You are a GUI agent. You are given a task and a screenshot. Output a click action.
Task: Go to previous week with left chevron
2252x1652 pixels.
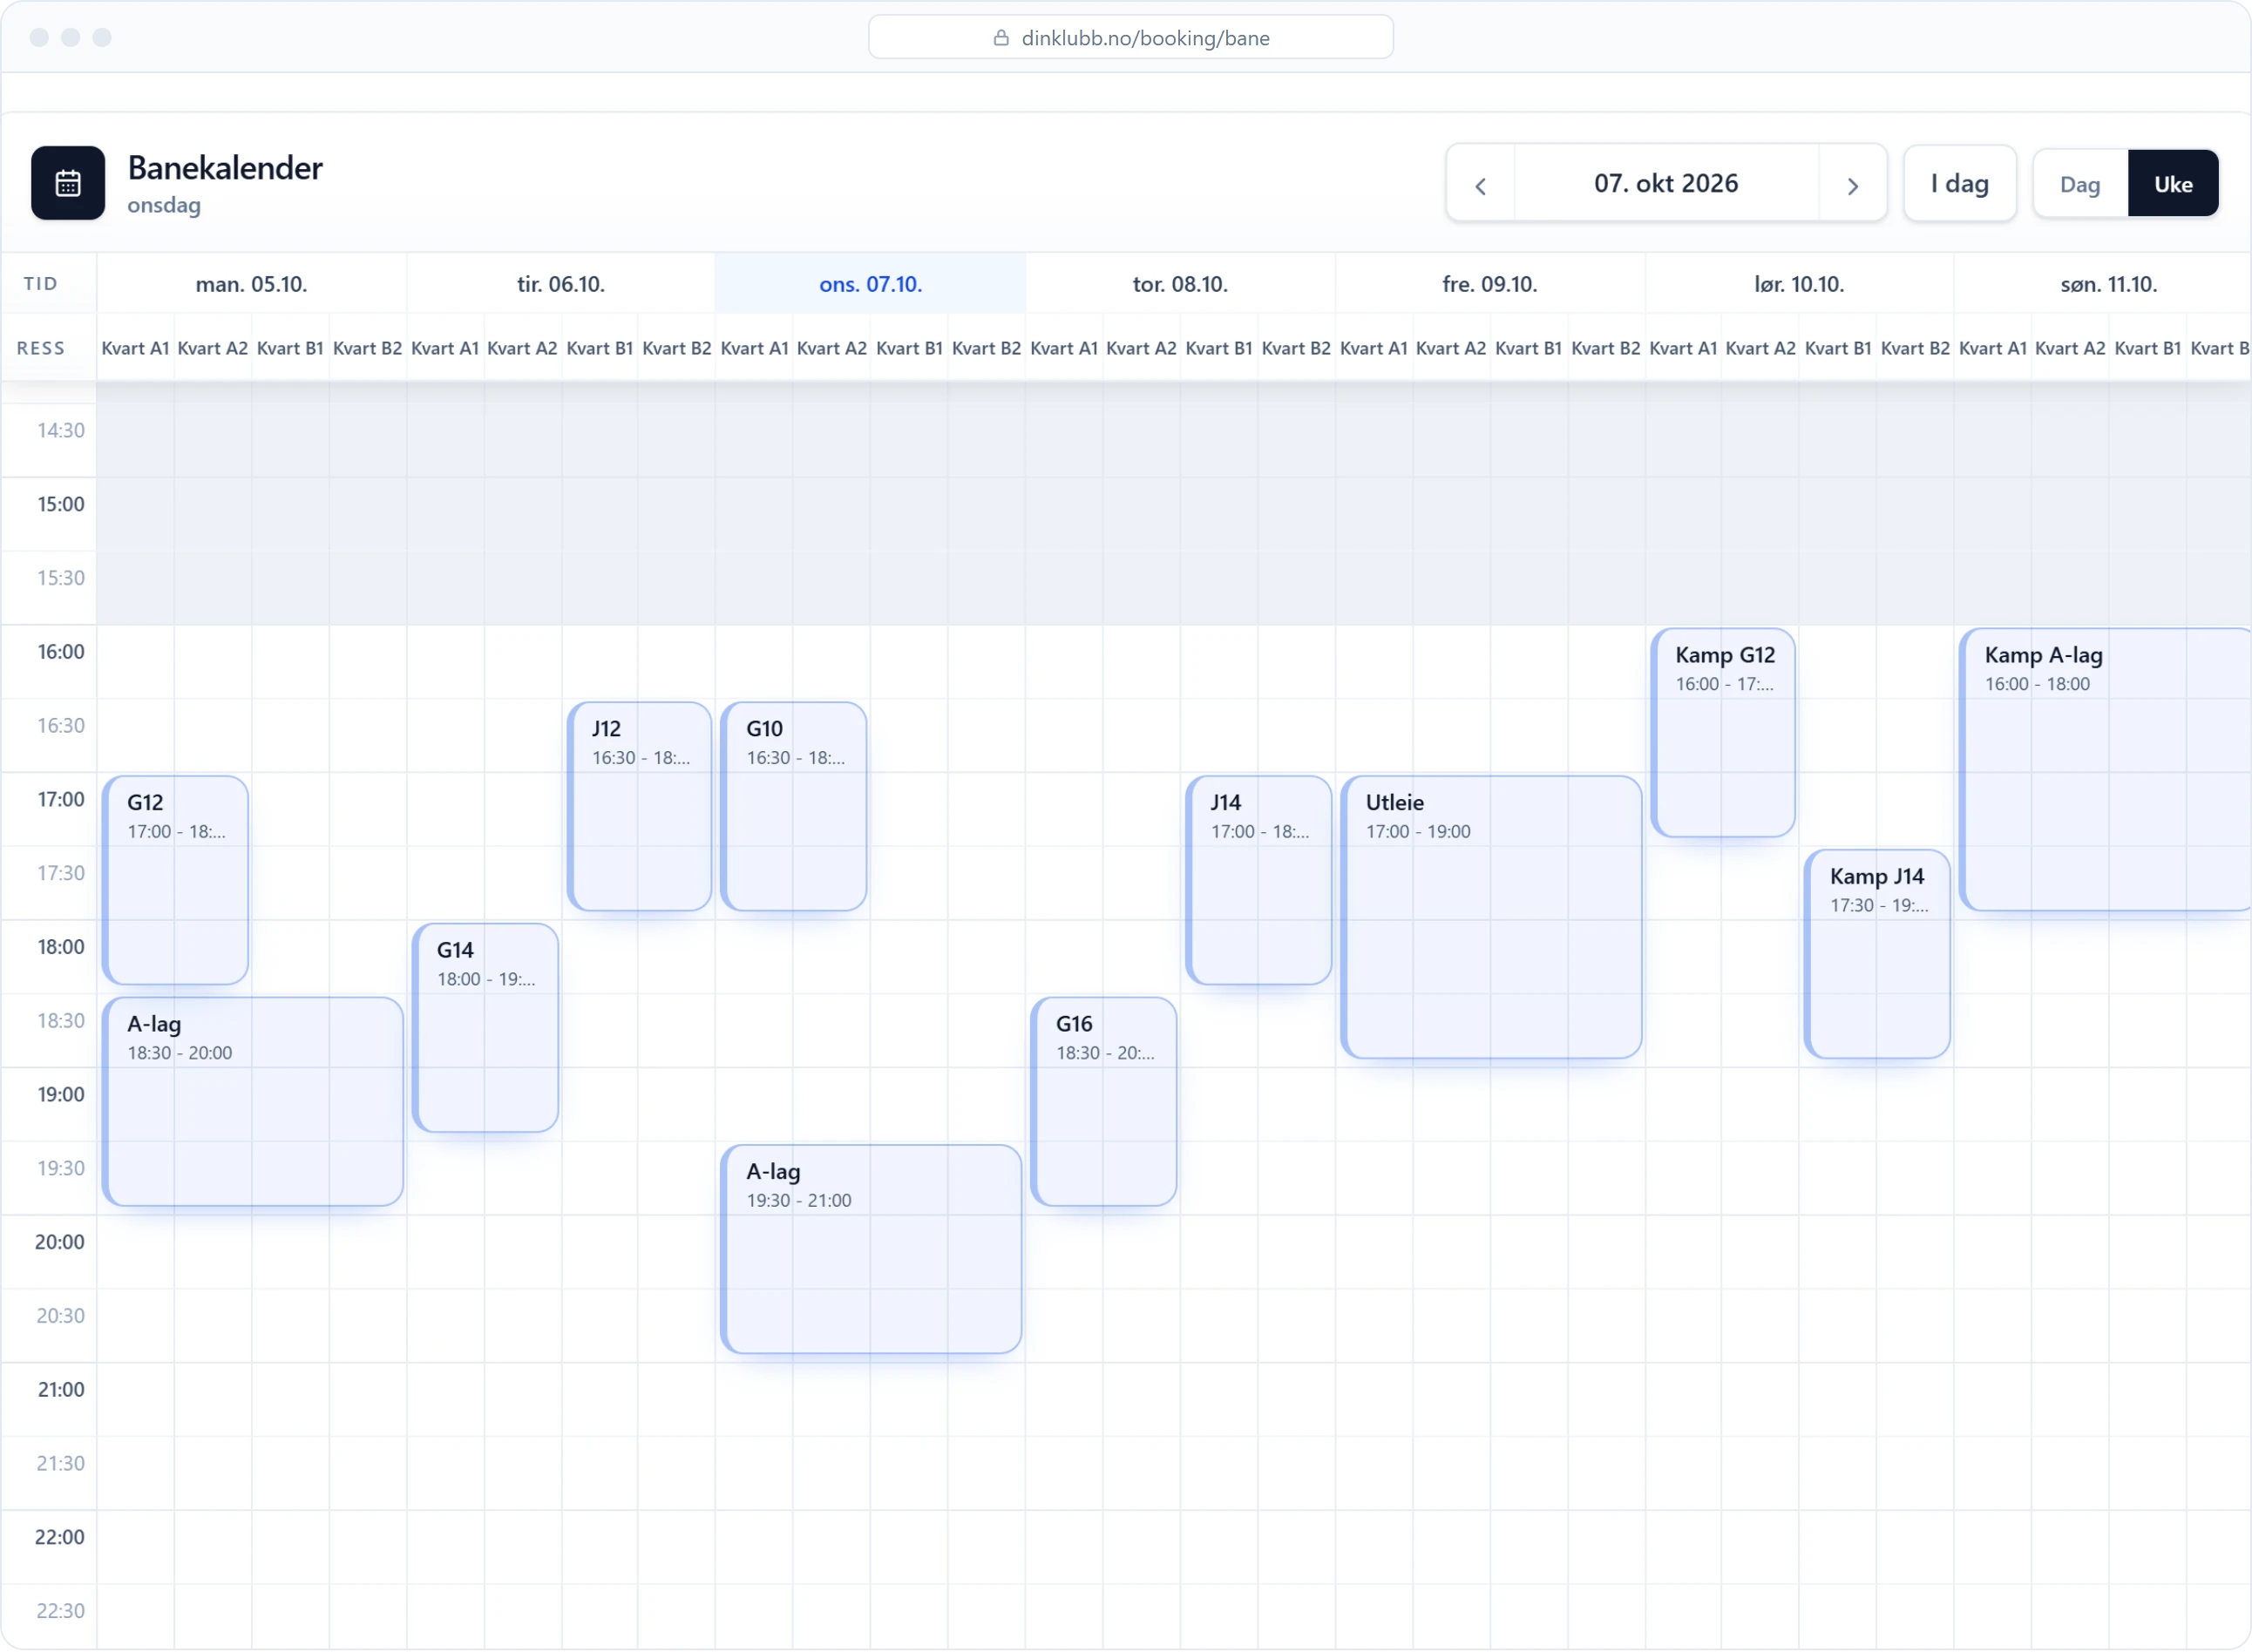[x=1480, y=185]
